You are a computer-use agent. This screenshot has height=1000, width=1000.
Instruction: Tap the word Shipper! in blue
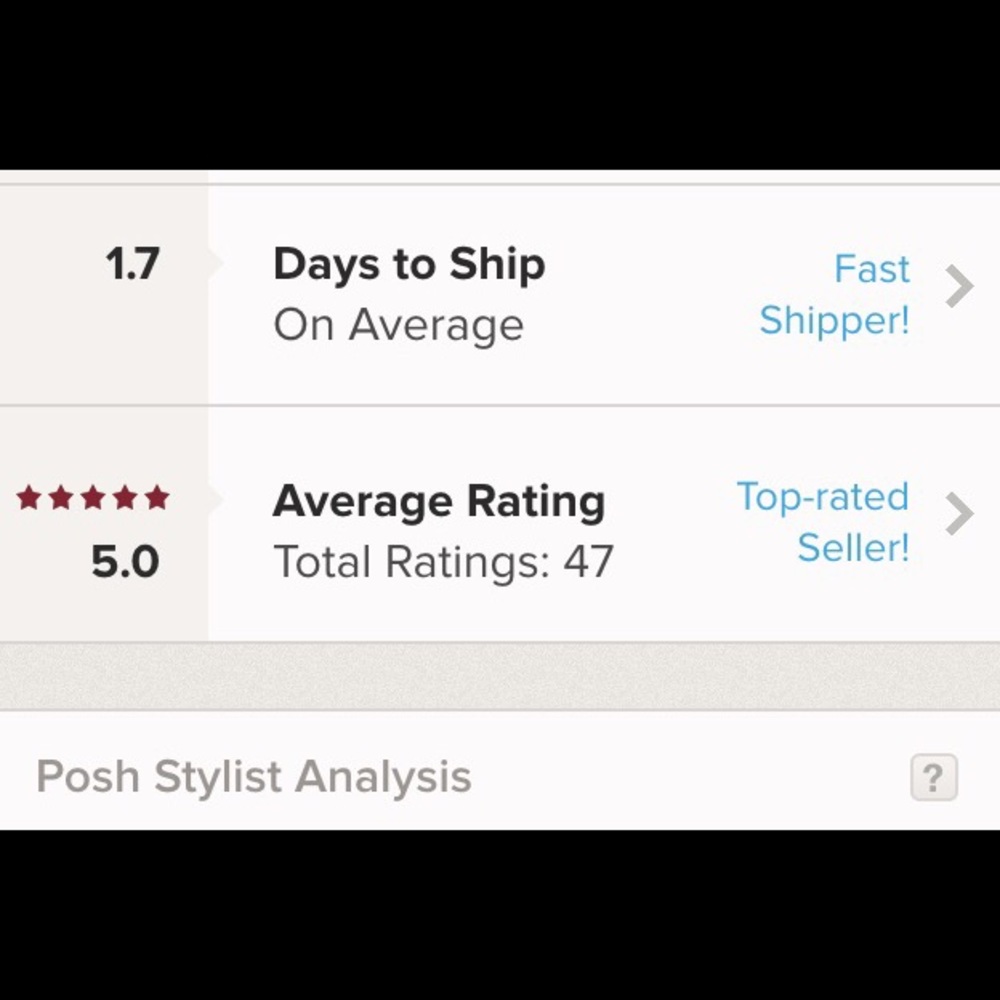click(x=834, y=321)
